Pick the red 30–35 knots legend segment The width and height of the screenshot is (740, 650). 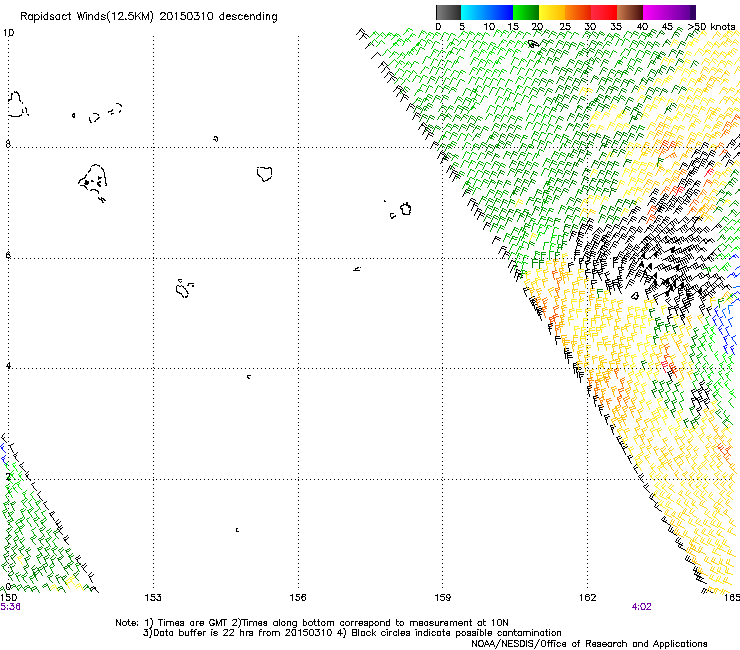[604, 12]
